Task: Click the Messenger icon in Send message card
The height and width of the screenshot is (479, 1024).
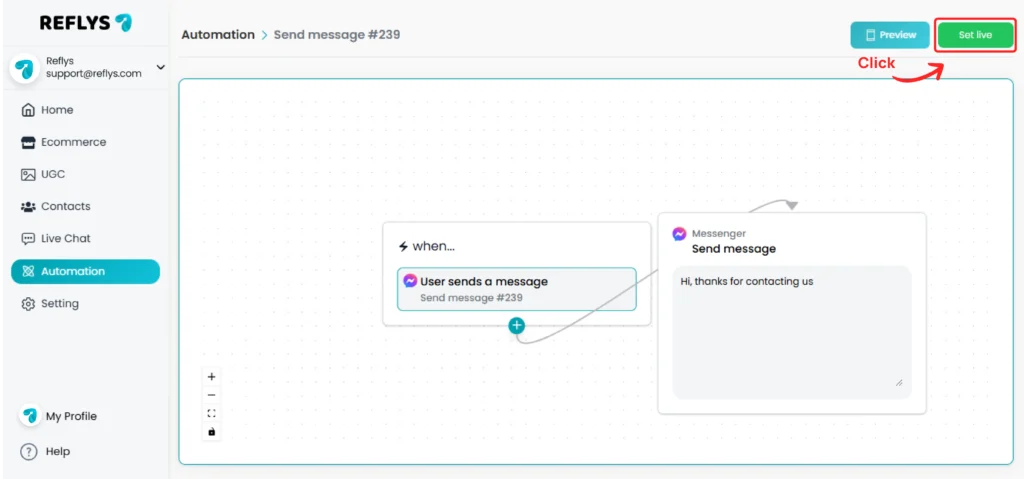Action: pos(679,234)
